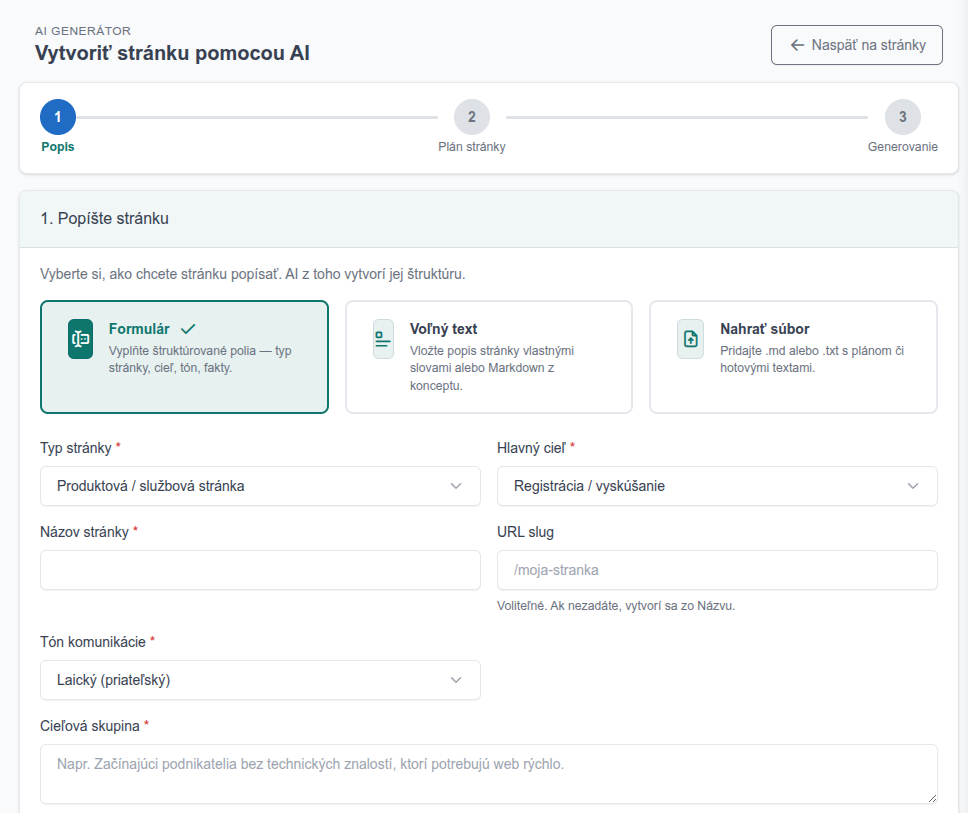The height and width of the screenshot is (813, 968).
Task: Go back via Naspäť na stránky button
Action: click(x=856, y=45)
